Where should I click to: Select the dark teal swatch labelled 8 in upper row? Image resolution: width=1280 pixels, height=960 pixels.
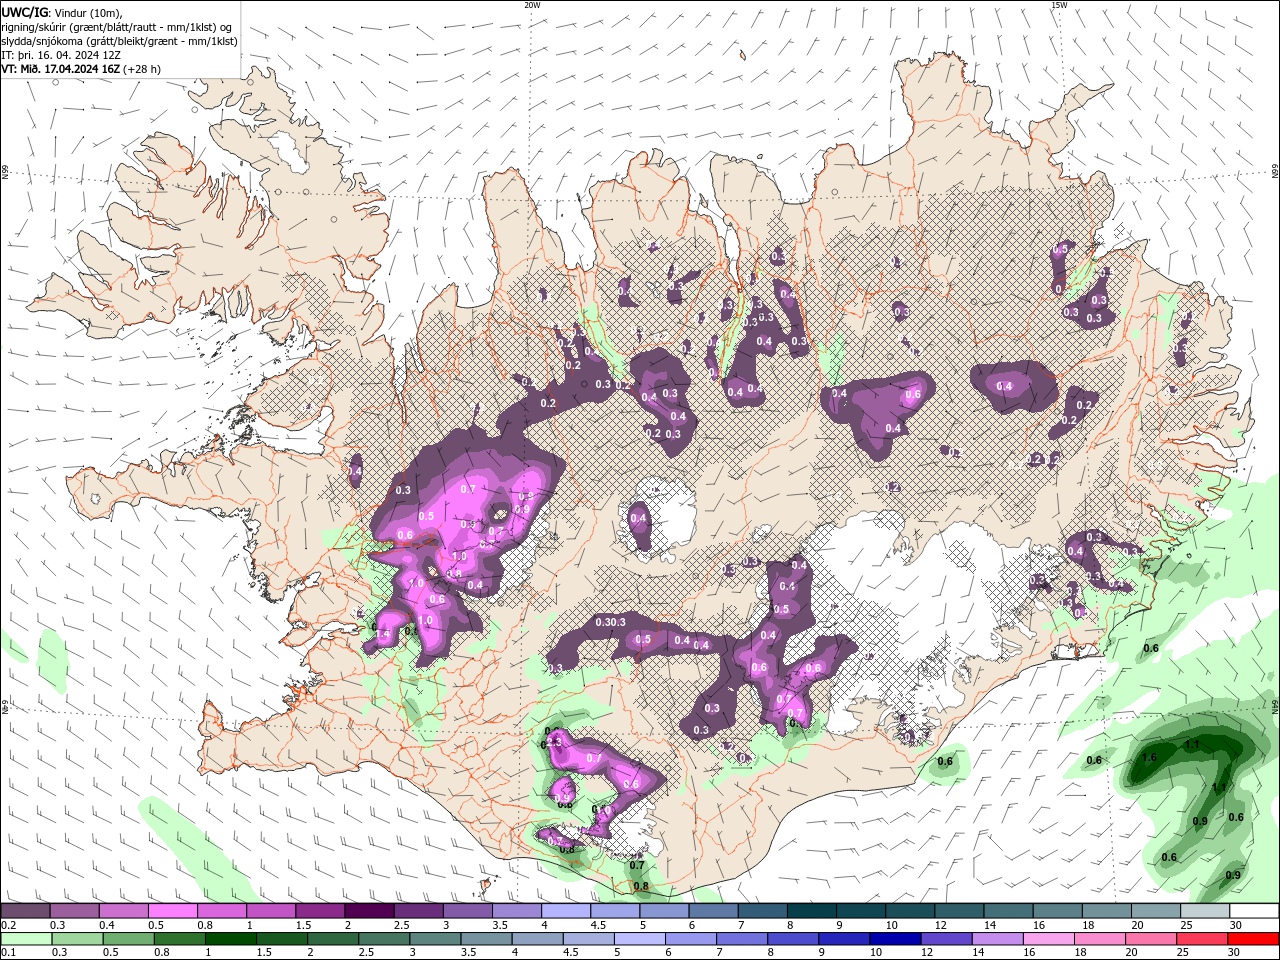click(812, 911)
